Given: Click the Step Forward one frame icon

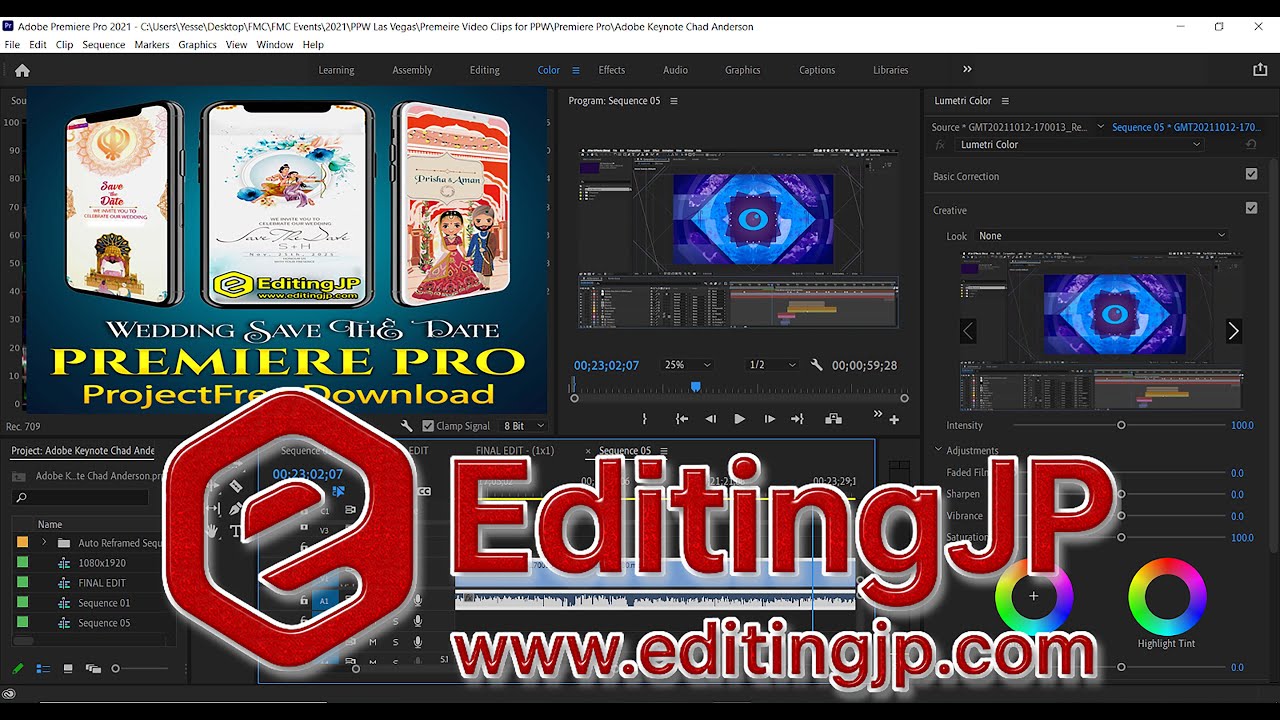Looking at the screenshot, I should coord(769,419).
